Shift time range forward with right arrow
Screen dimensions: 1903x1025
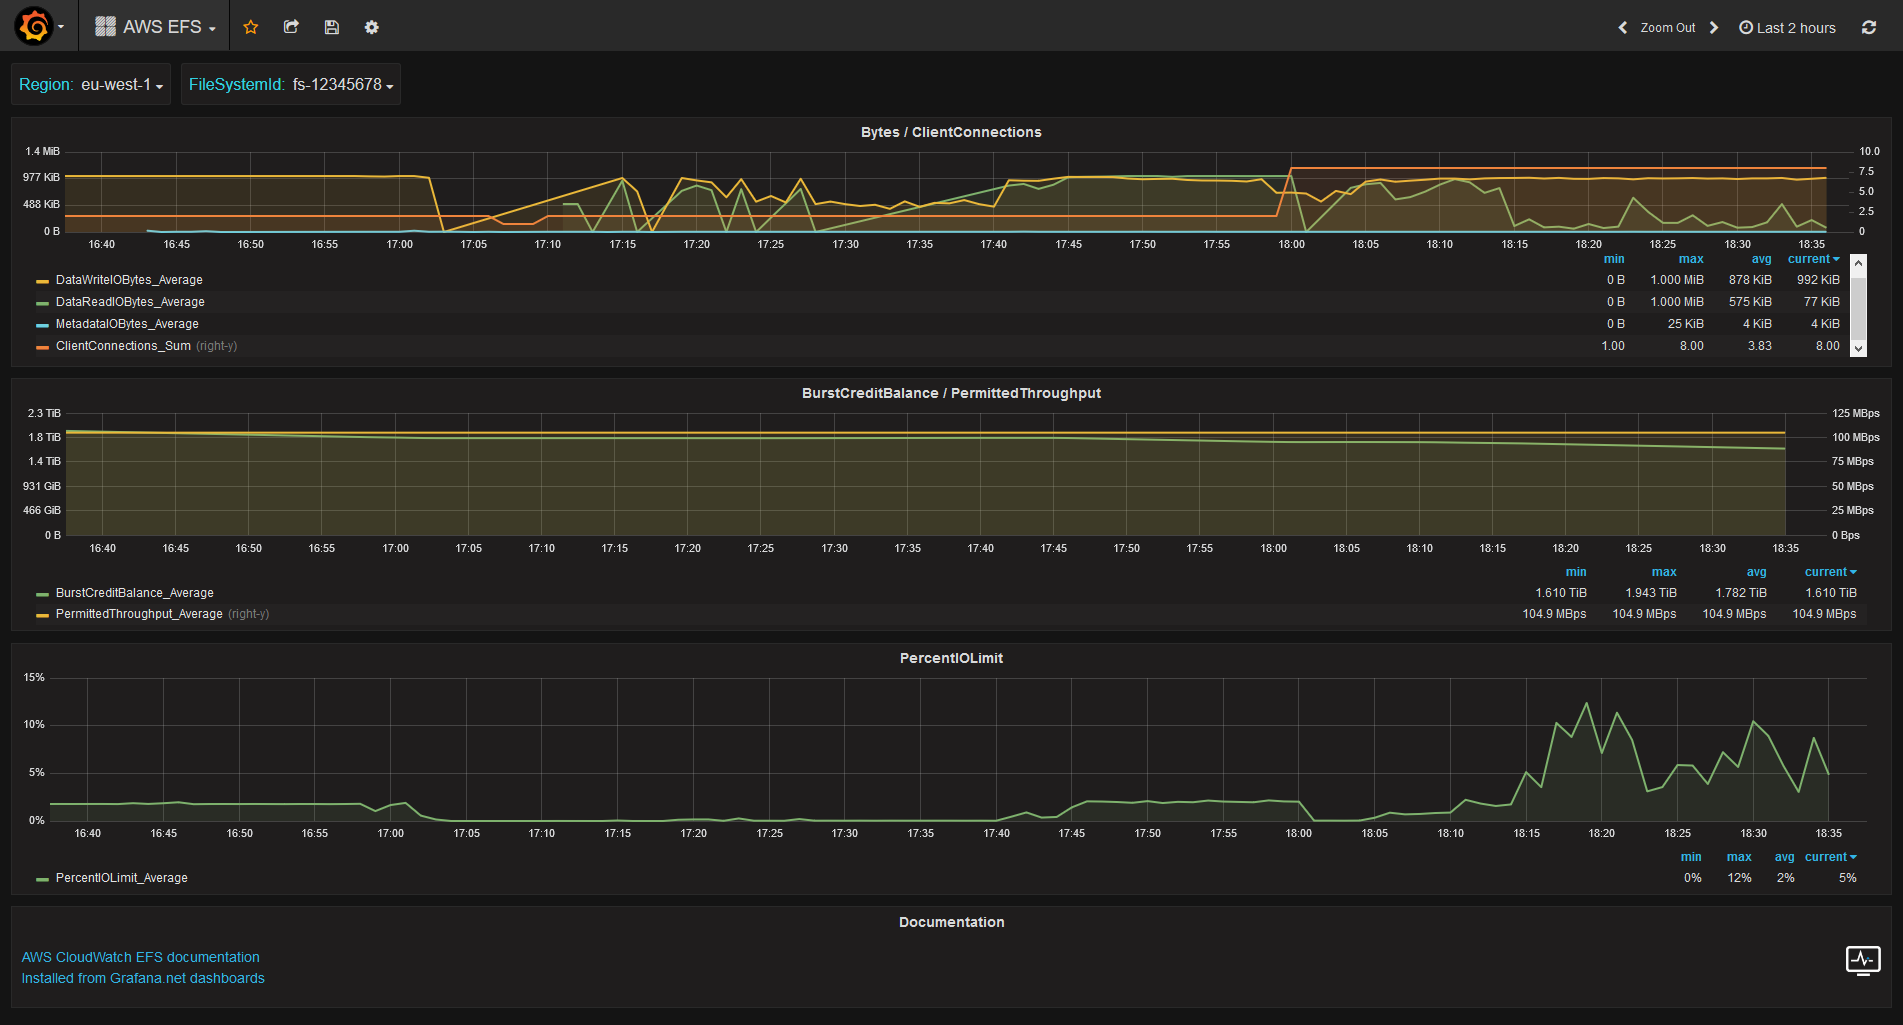[x=1714, y=28]
